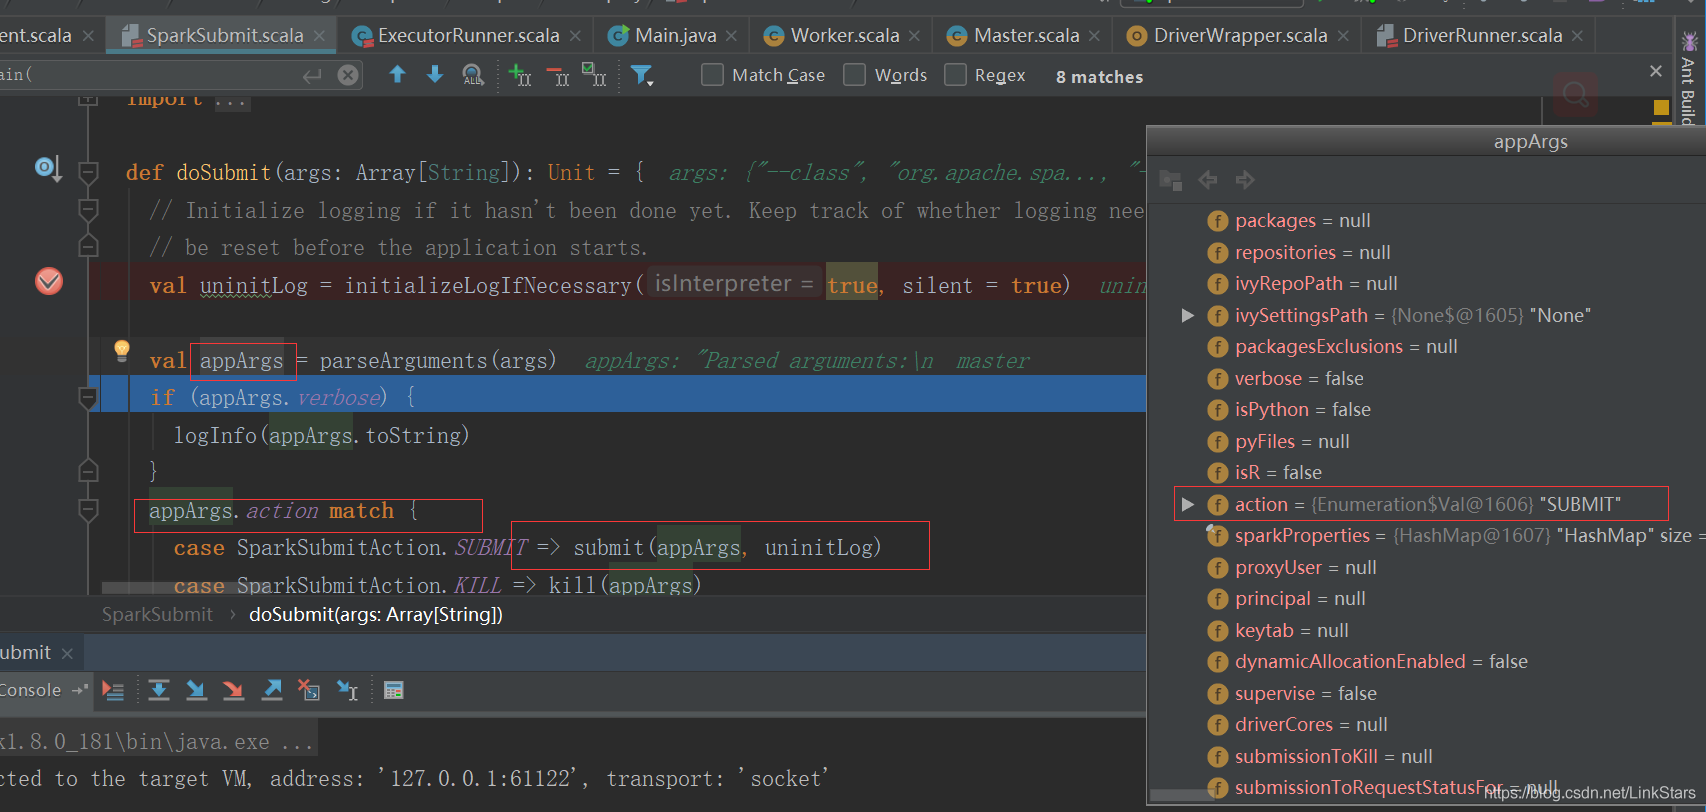Image resolution: width=1706 pixels, height=812 pixels.
Task: Close the debug session tab
Action: click(67, 654)
